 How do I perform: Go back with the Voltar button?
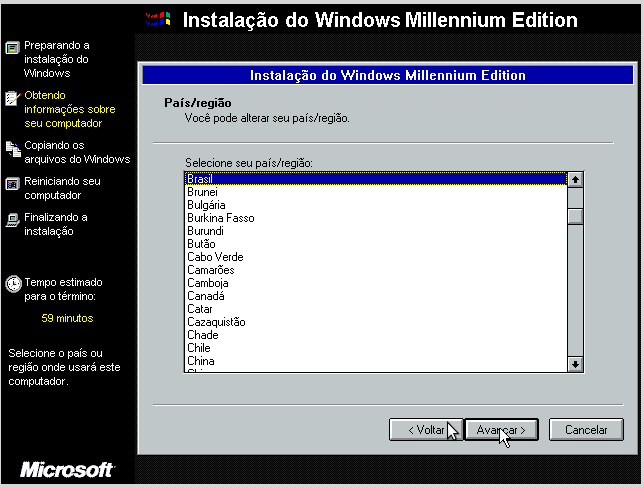(x=426, y=430)
